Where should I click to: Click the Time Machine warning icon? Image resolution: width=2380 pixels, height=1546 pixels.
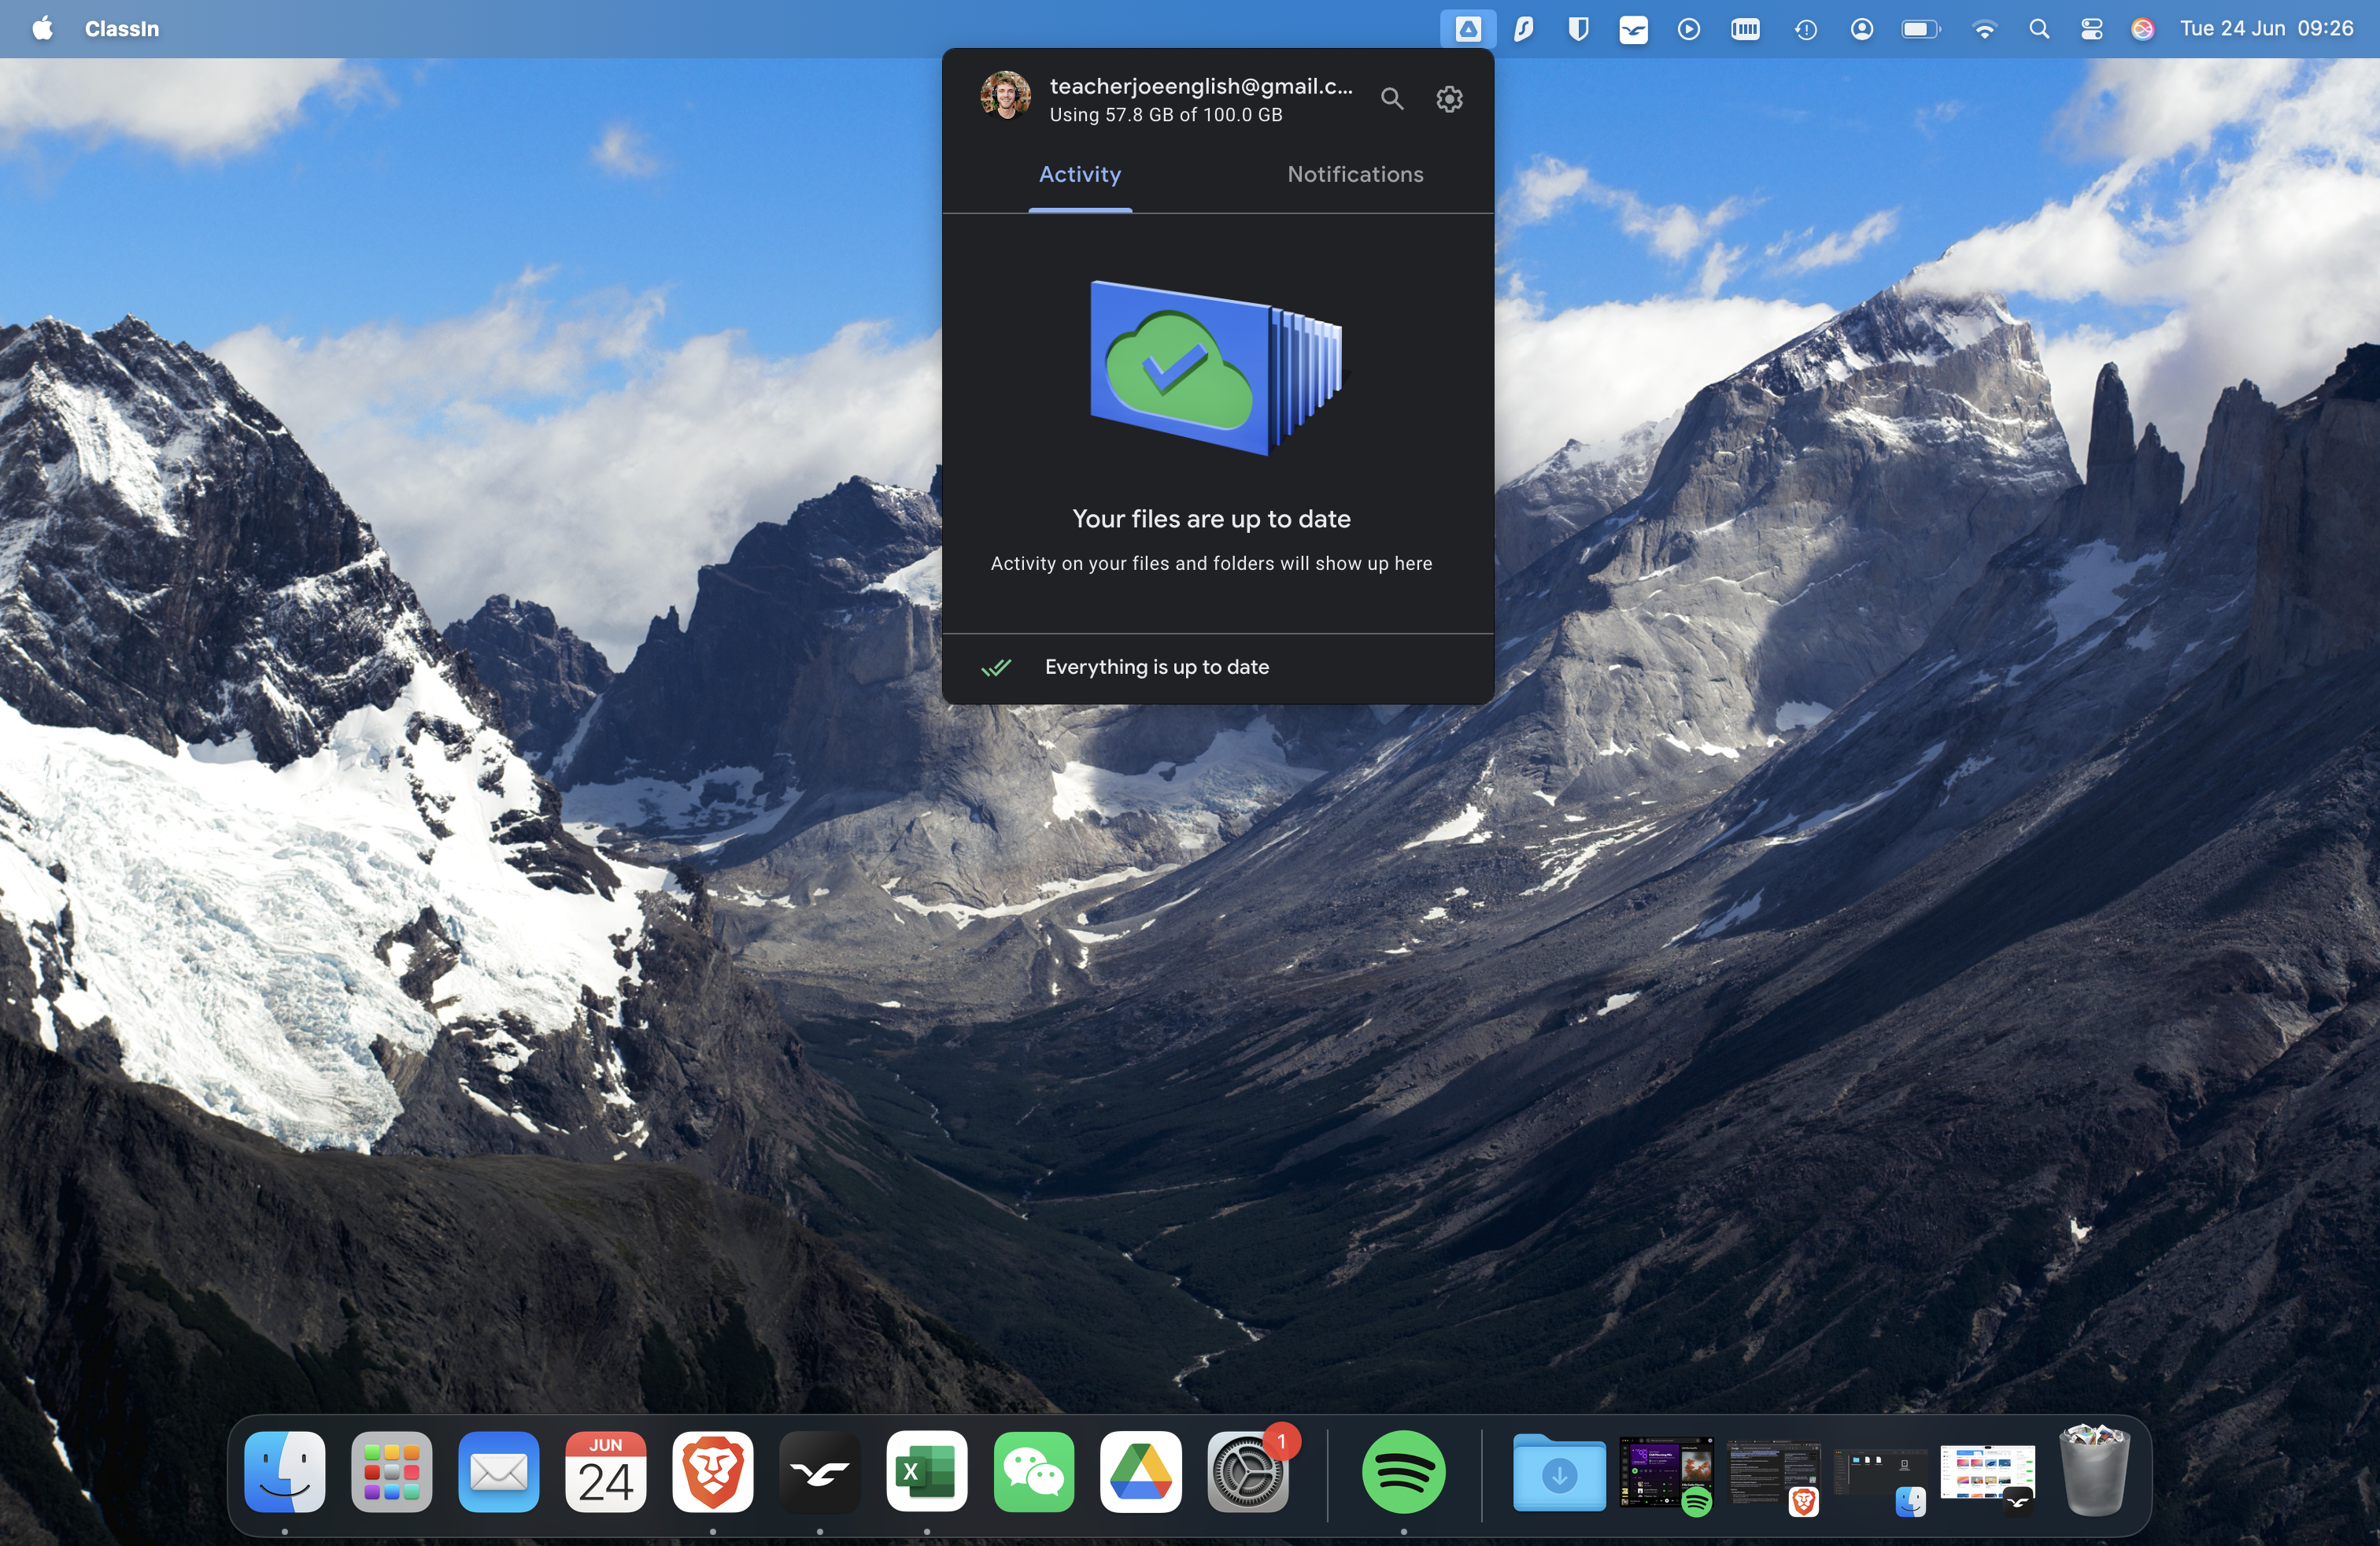click(1805, 29)
